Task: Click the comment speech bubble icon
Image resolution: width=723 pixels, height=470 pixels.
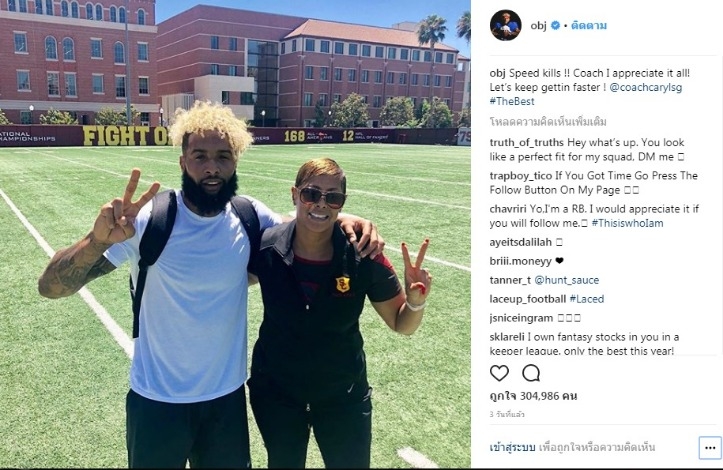Action: [x=531, y=373]
